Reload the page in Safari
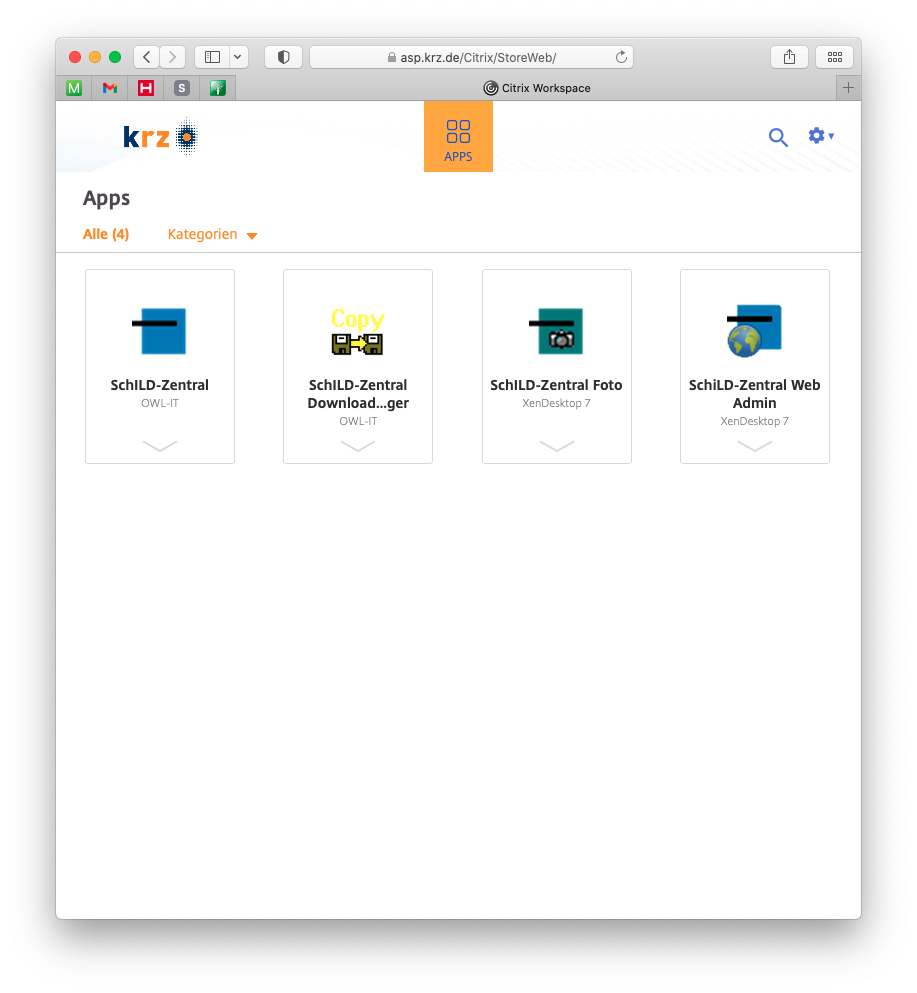The image size is (917, 993). [x=621, y=57]
